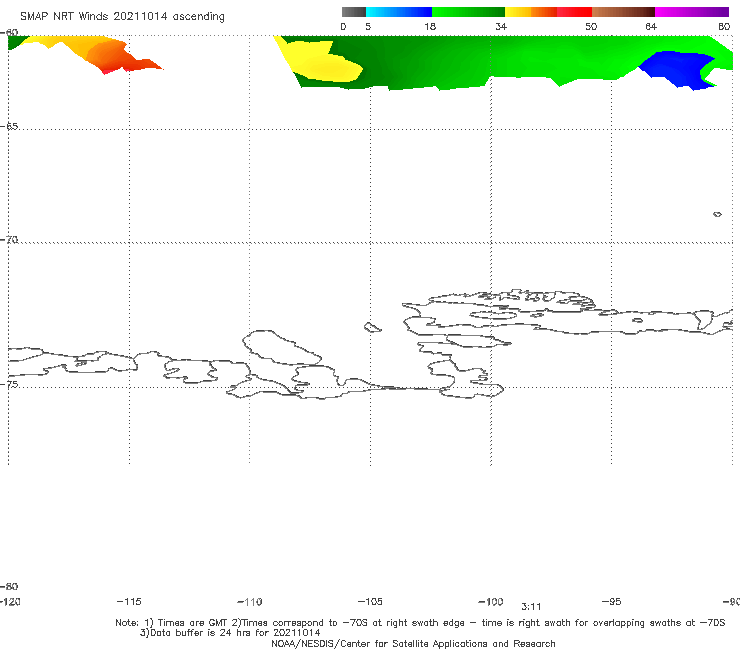Click the -100 longitude axis label

tap(491, 601)
